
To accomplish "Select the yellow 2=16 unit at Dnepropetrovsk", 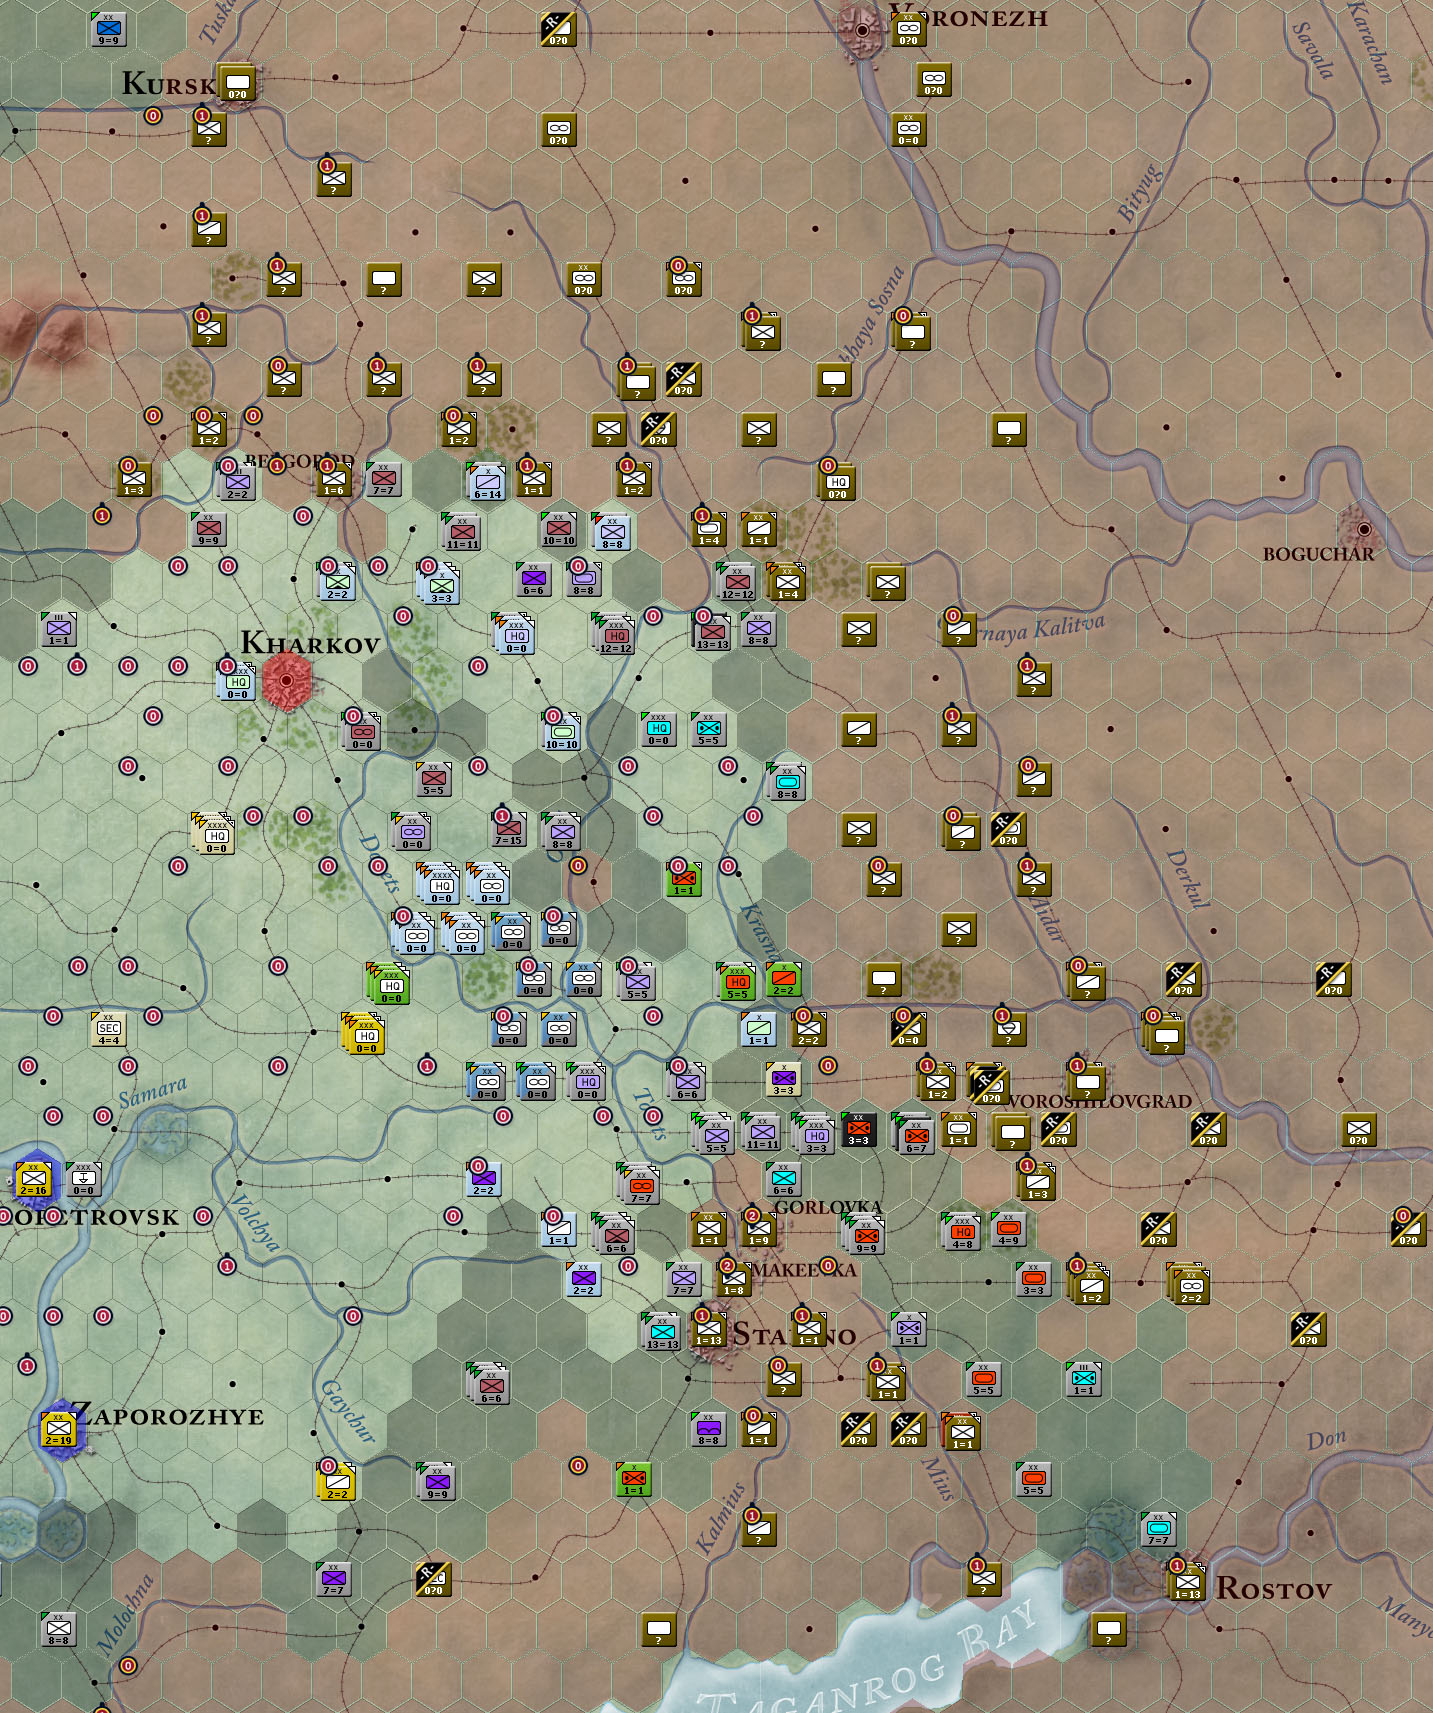I will pyautogui.click(x=33, y=1180).
